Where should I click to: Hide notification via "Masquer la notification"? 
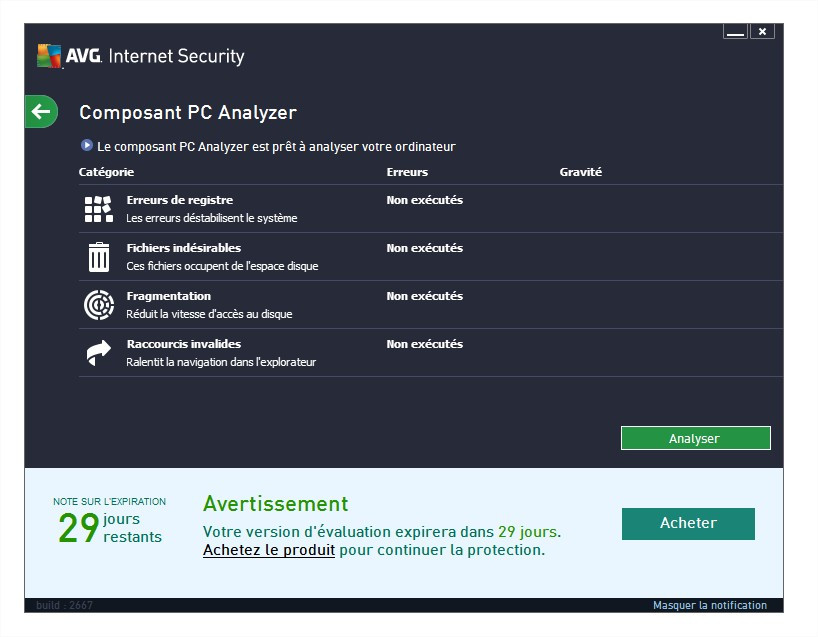(709, 605)
